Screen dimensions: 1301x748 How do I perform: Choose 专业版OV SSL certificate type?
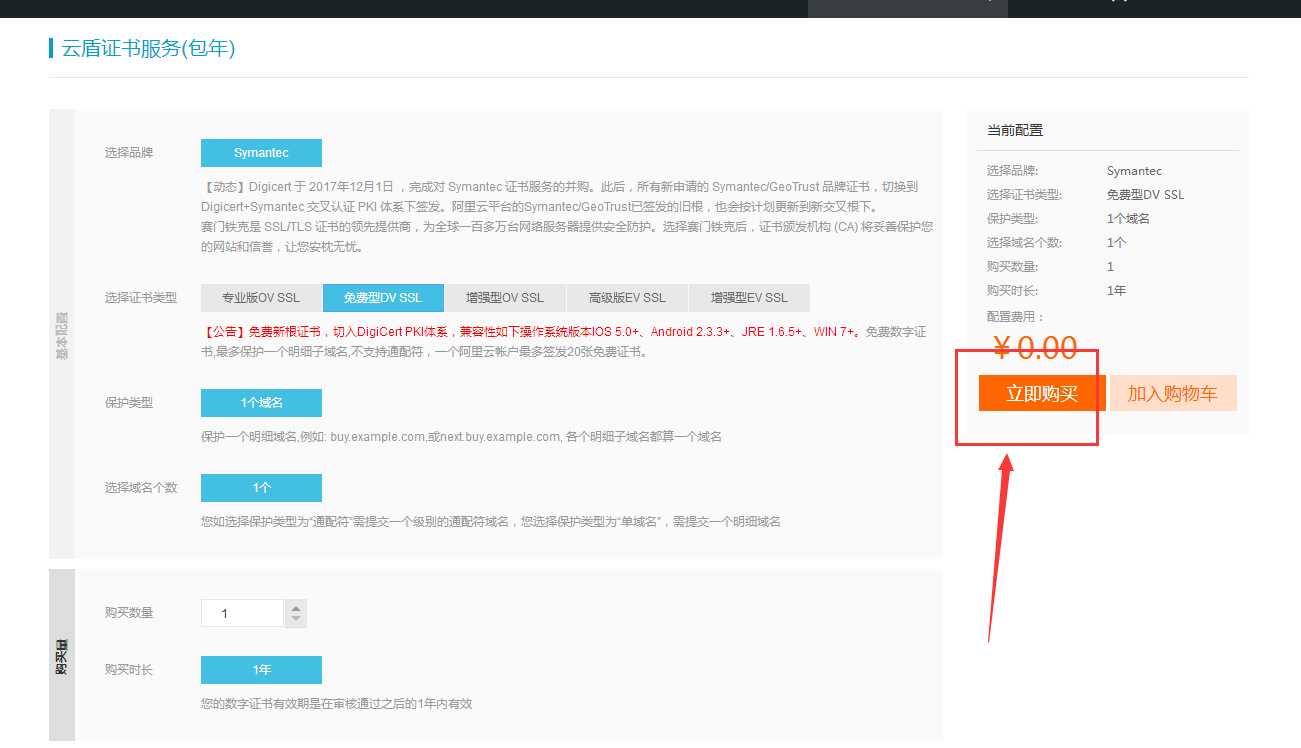[x=261, y=298]
